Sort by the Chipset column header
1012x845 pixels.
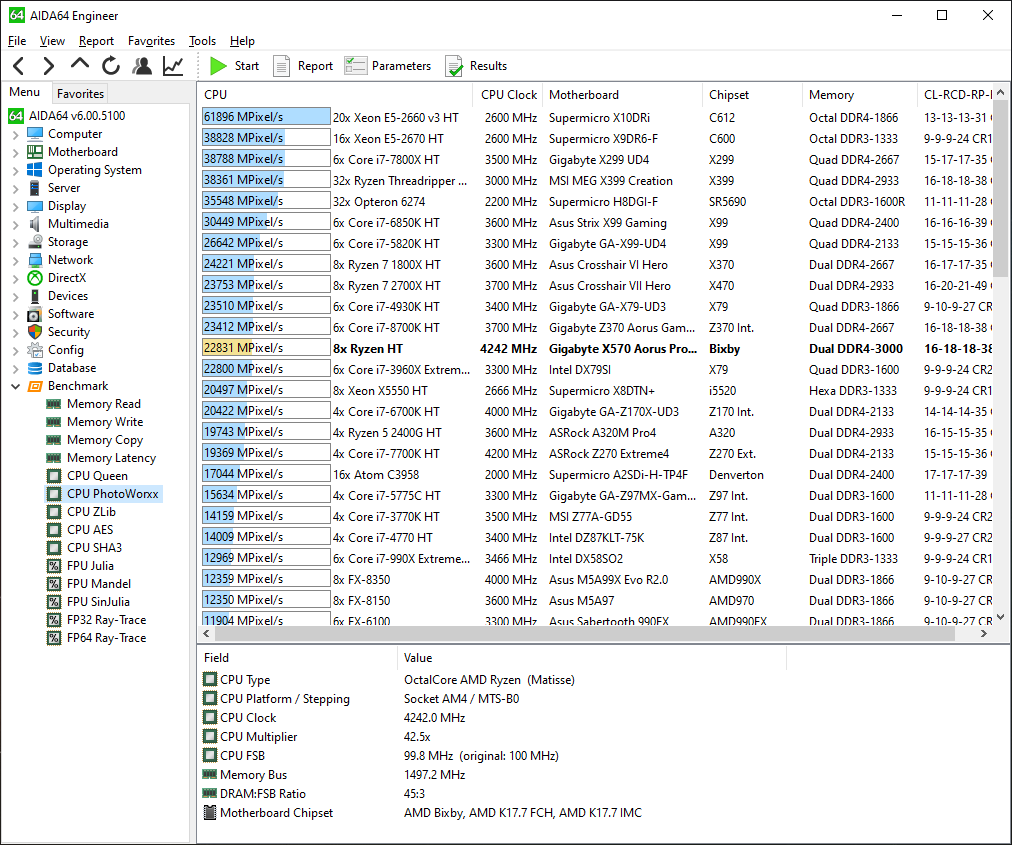pos(752,95)
